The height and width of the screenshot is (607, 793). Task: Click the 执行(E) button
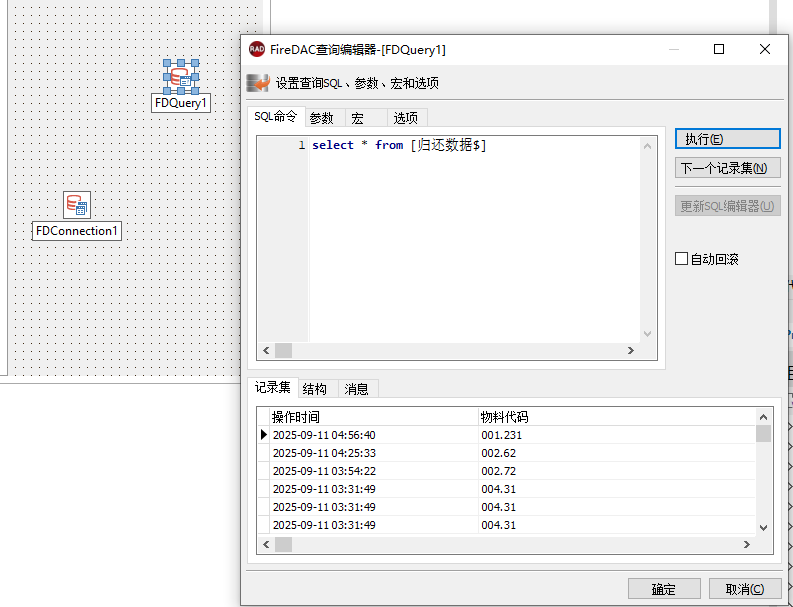[728, 139]
